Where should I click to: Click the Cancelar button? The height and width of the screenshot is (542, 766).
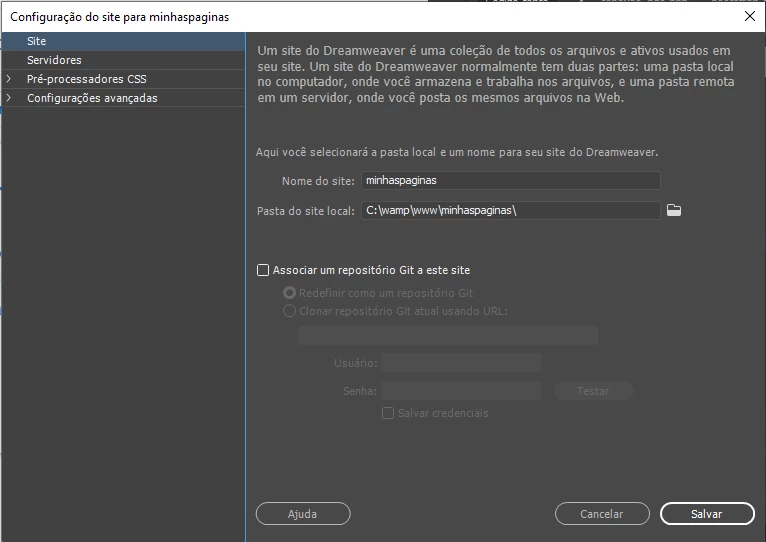tap(602, 514)
